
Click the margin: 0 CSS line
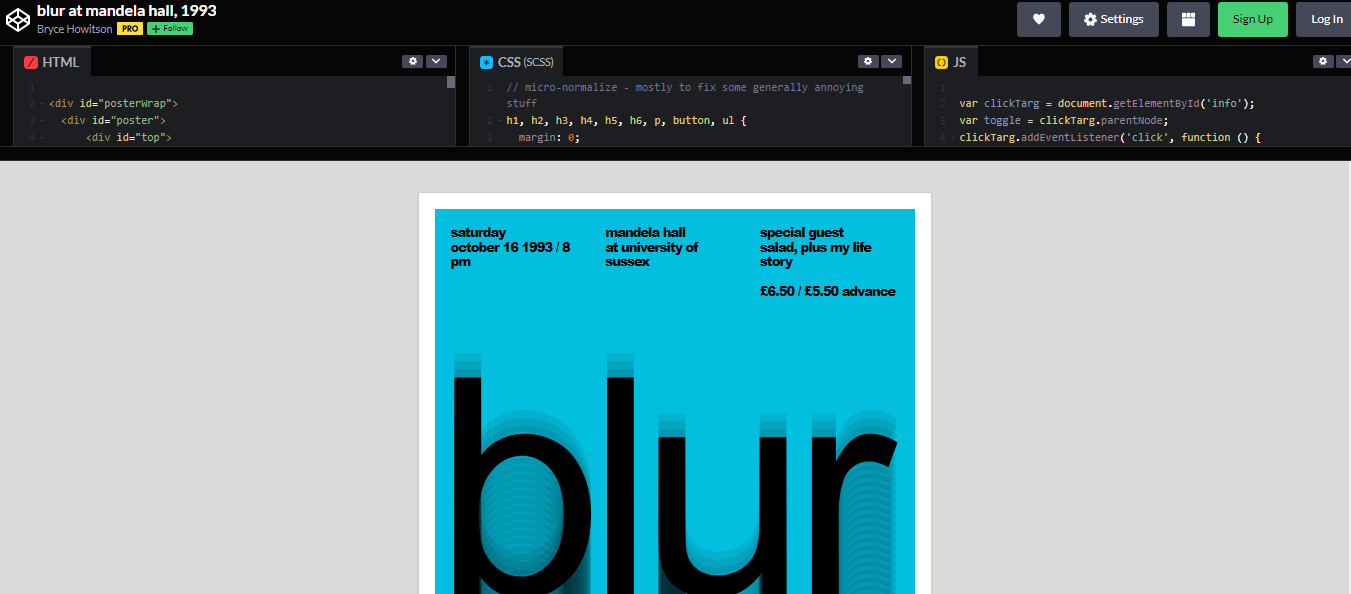click(x=549, y=137)
